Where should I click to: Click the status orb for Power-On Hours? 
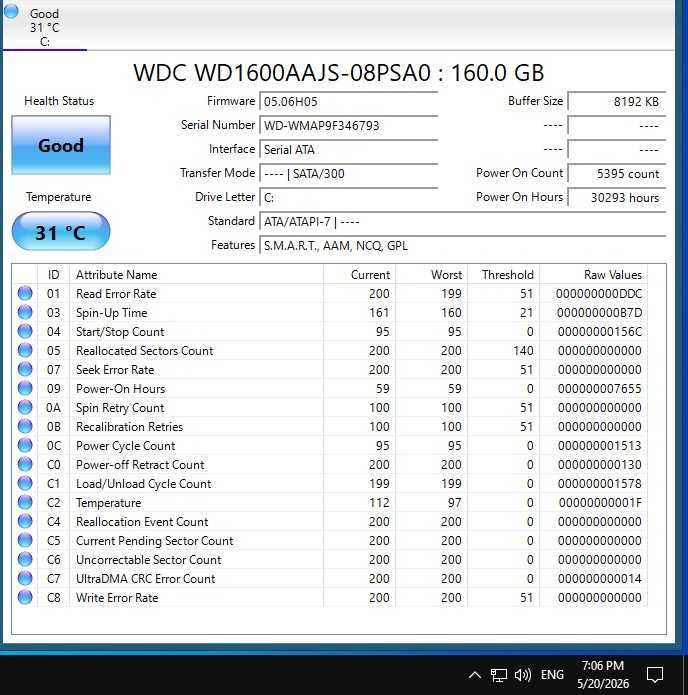tap(25, 388)
